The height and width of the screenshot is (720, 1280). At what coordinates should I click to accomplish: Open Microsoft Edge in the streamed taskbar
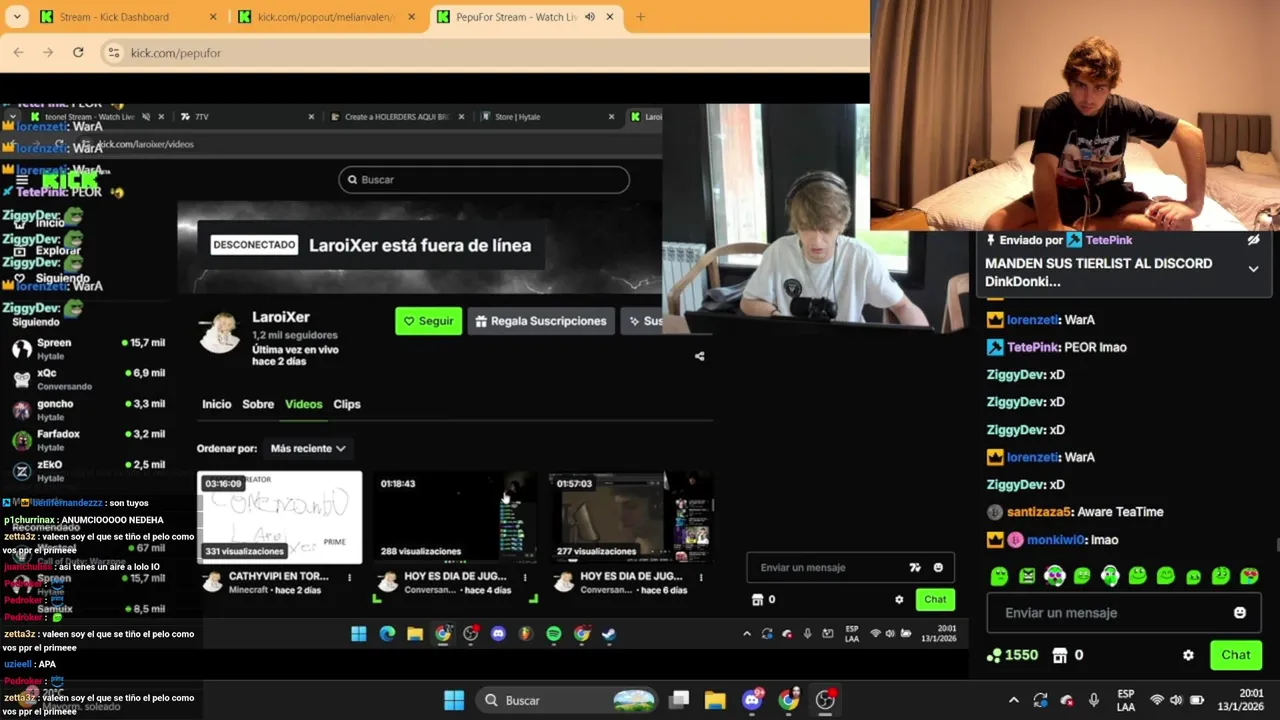pyautogui.click(x=387, y=634)
